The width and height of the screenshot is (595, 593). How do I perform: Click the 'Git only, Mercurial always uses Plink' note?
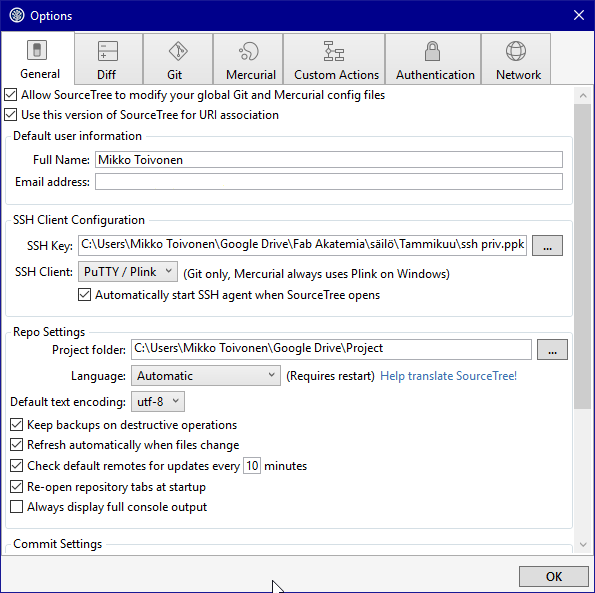[x=316, y=274]
